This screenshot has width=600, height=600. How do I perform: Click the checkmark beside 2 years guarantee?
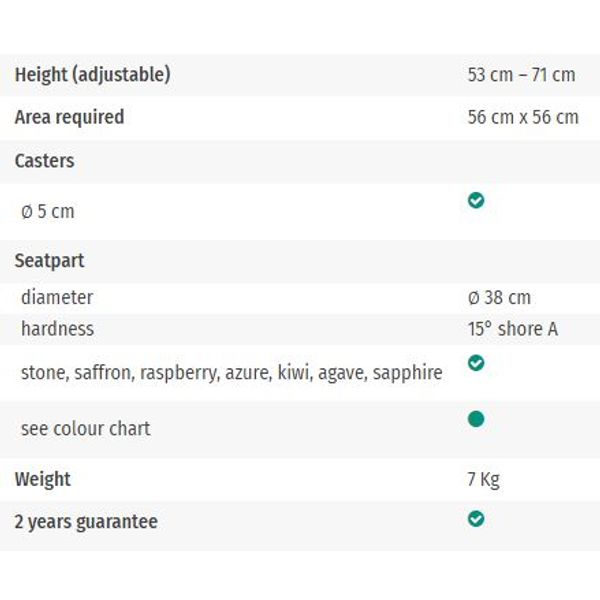pyautogui.click(x=476, y=519)
